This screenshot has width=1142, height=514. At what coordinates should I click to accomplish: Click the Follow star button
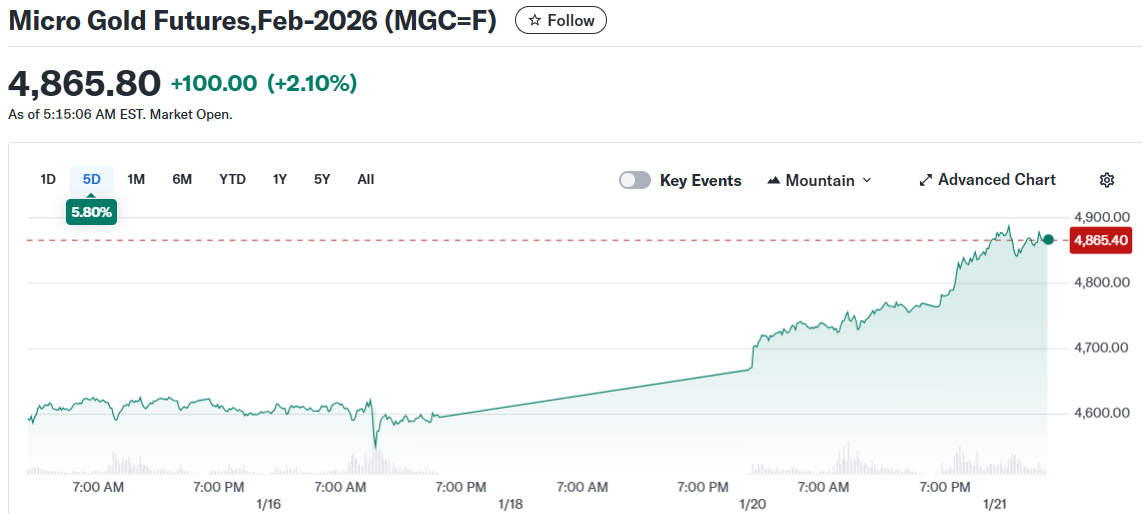pyautogui.click(x=560, y=20)
